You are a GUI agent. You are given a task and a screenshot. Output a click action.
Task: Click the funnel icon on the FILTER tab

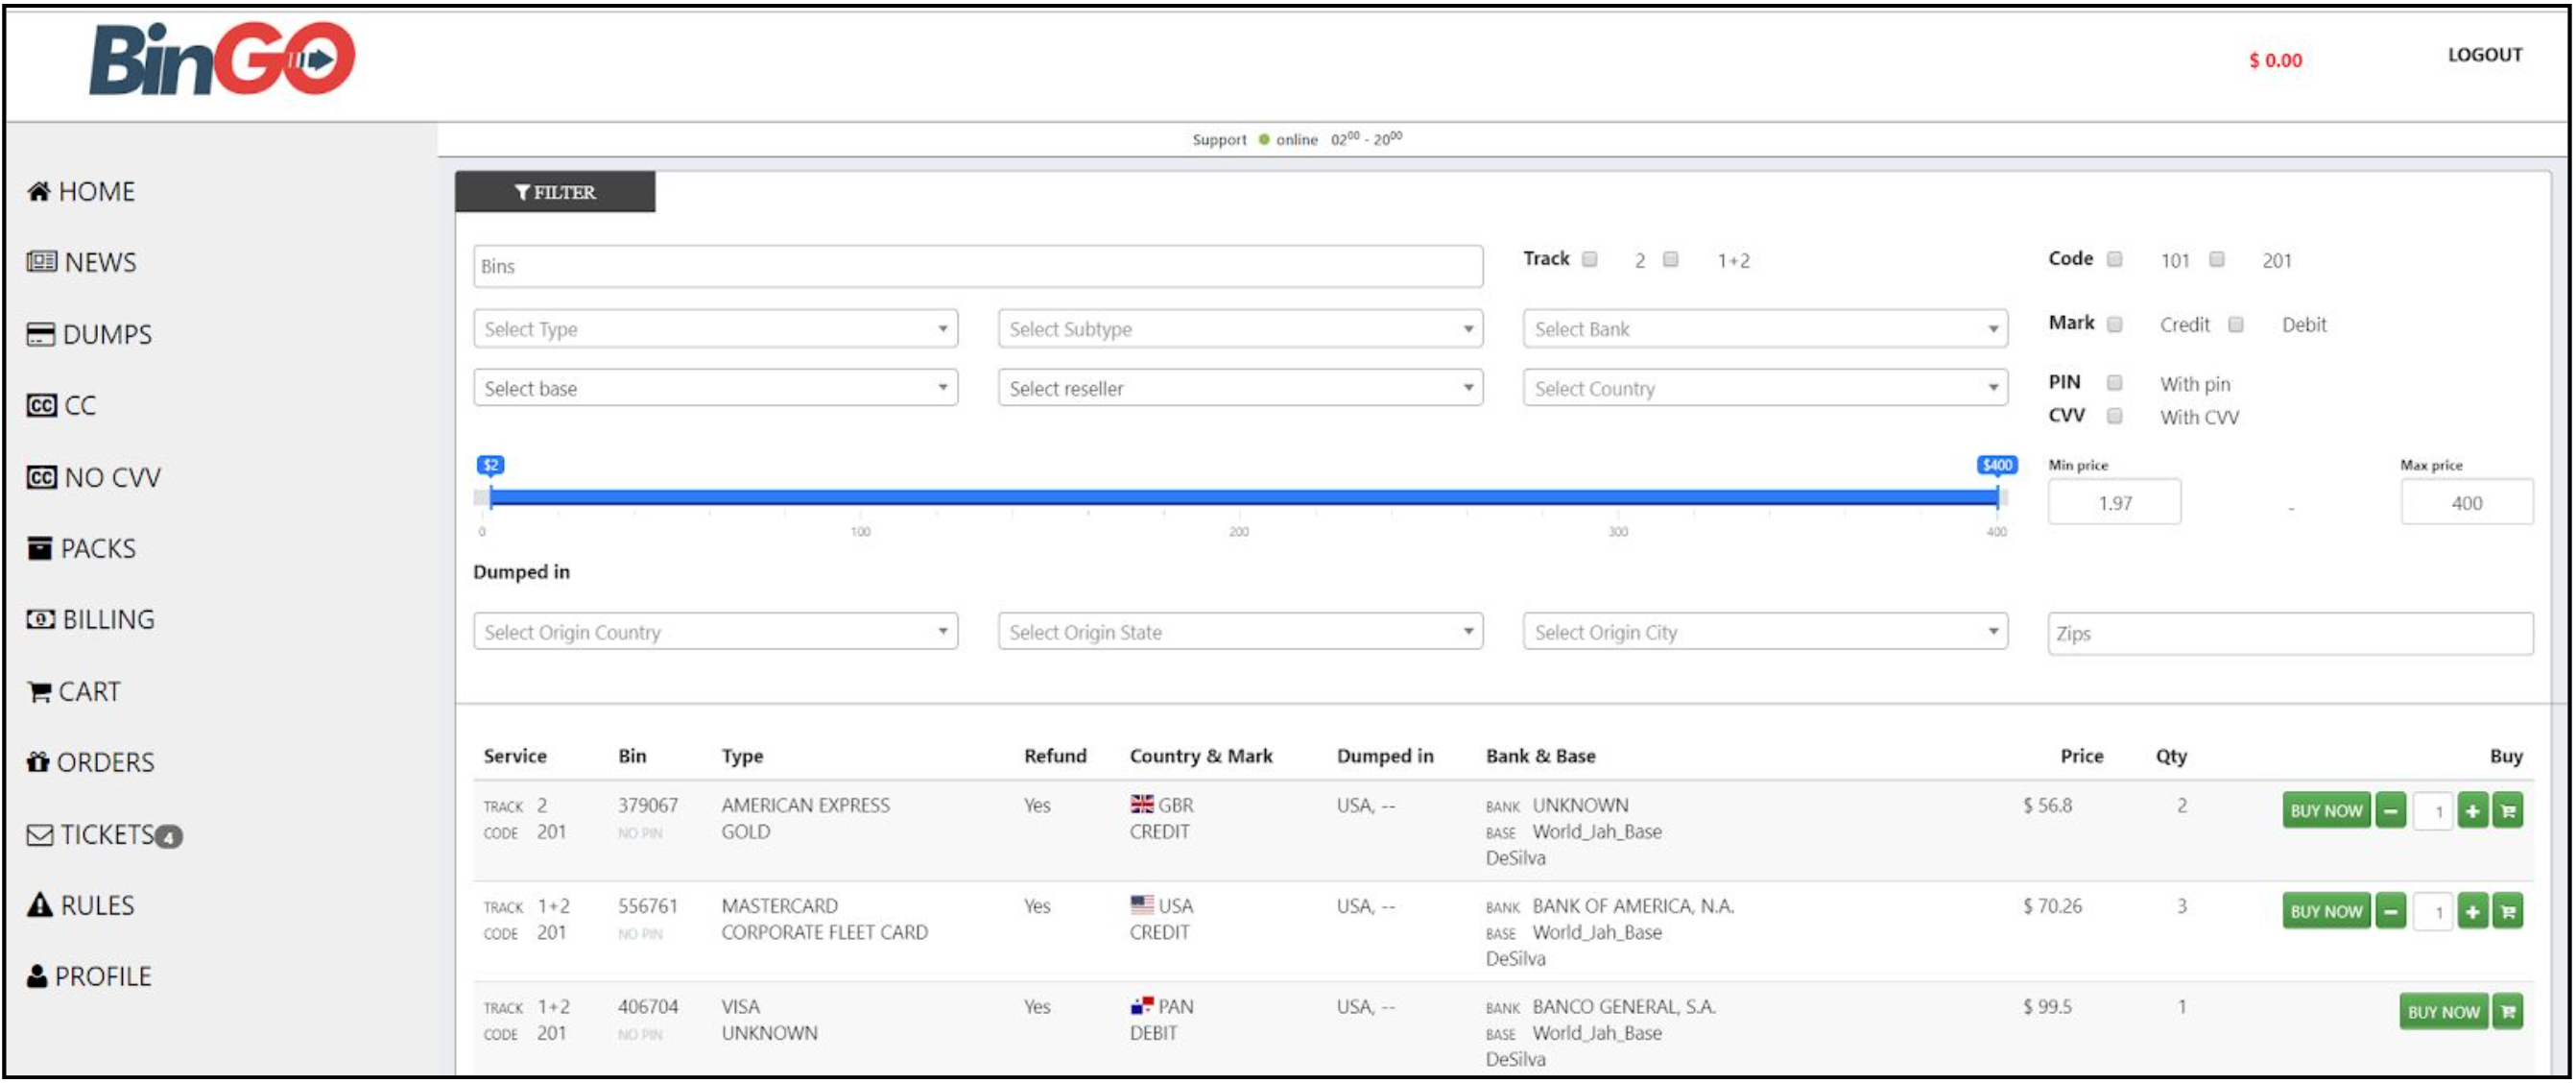point(522,193)
